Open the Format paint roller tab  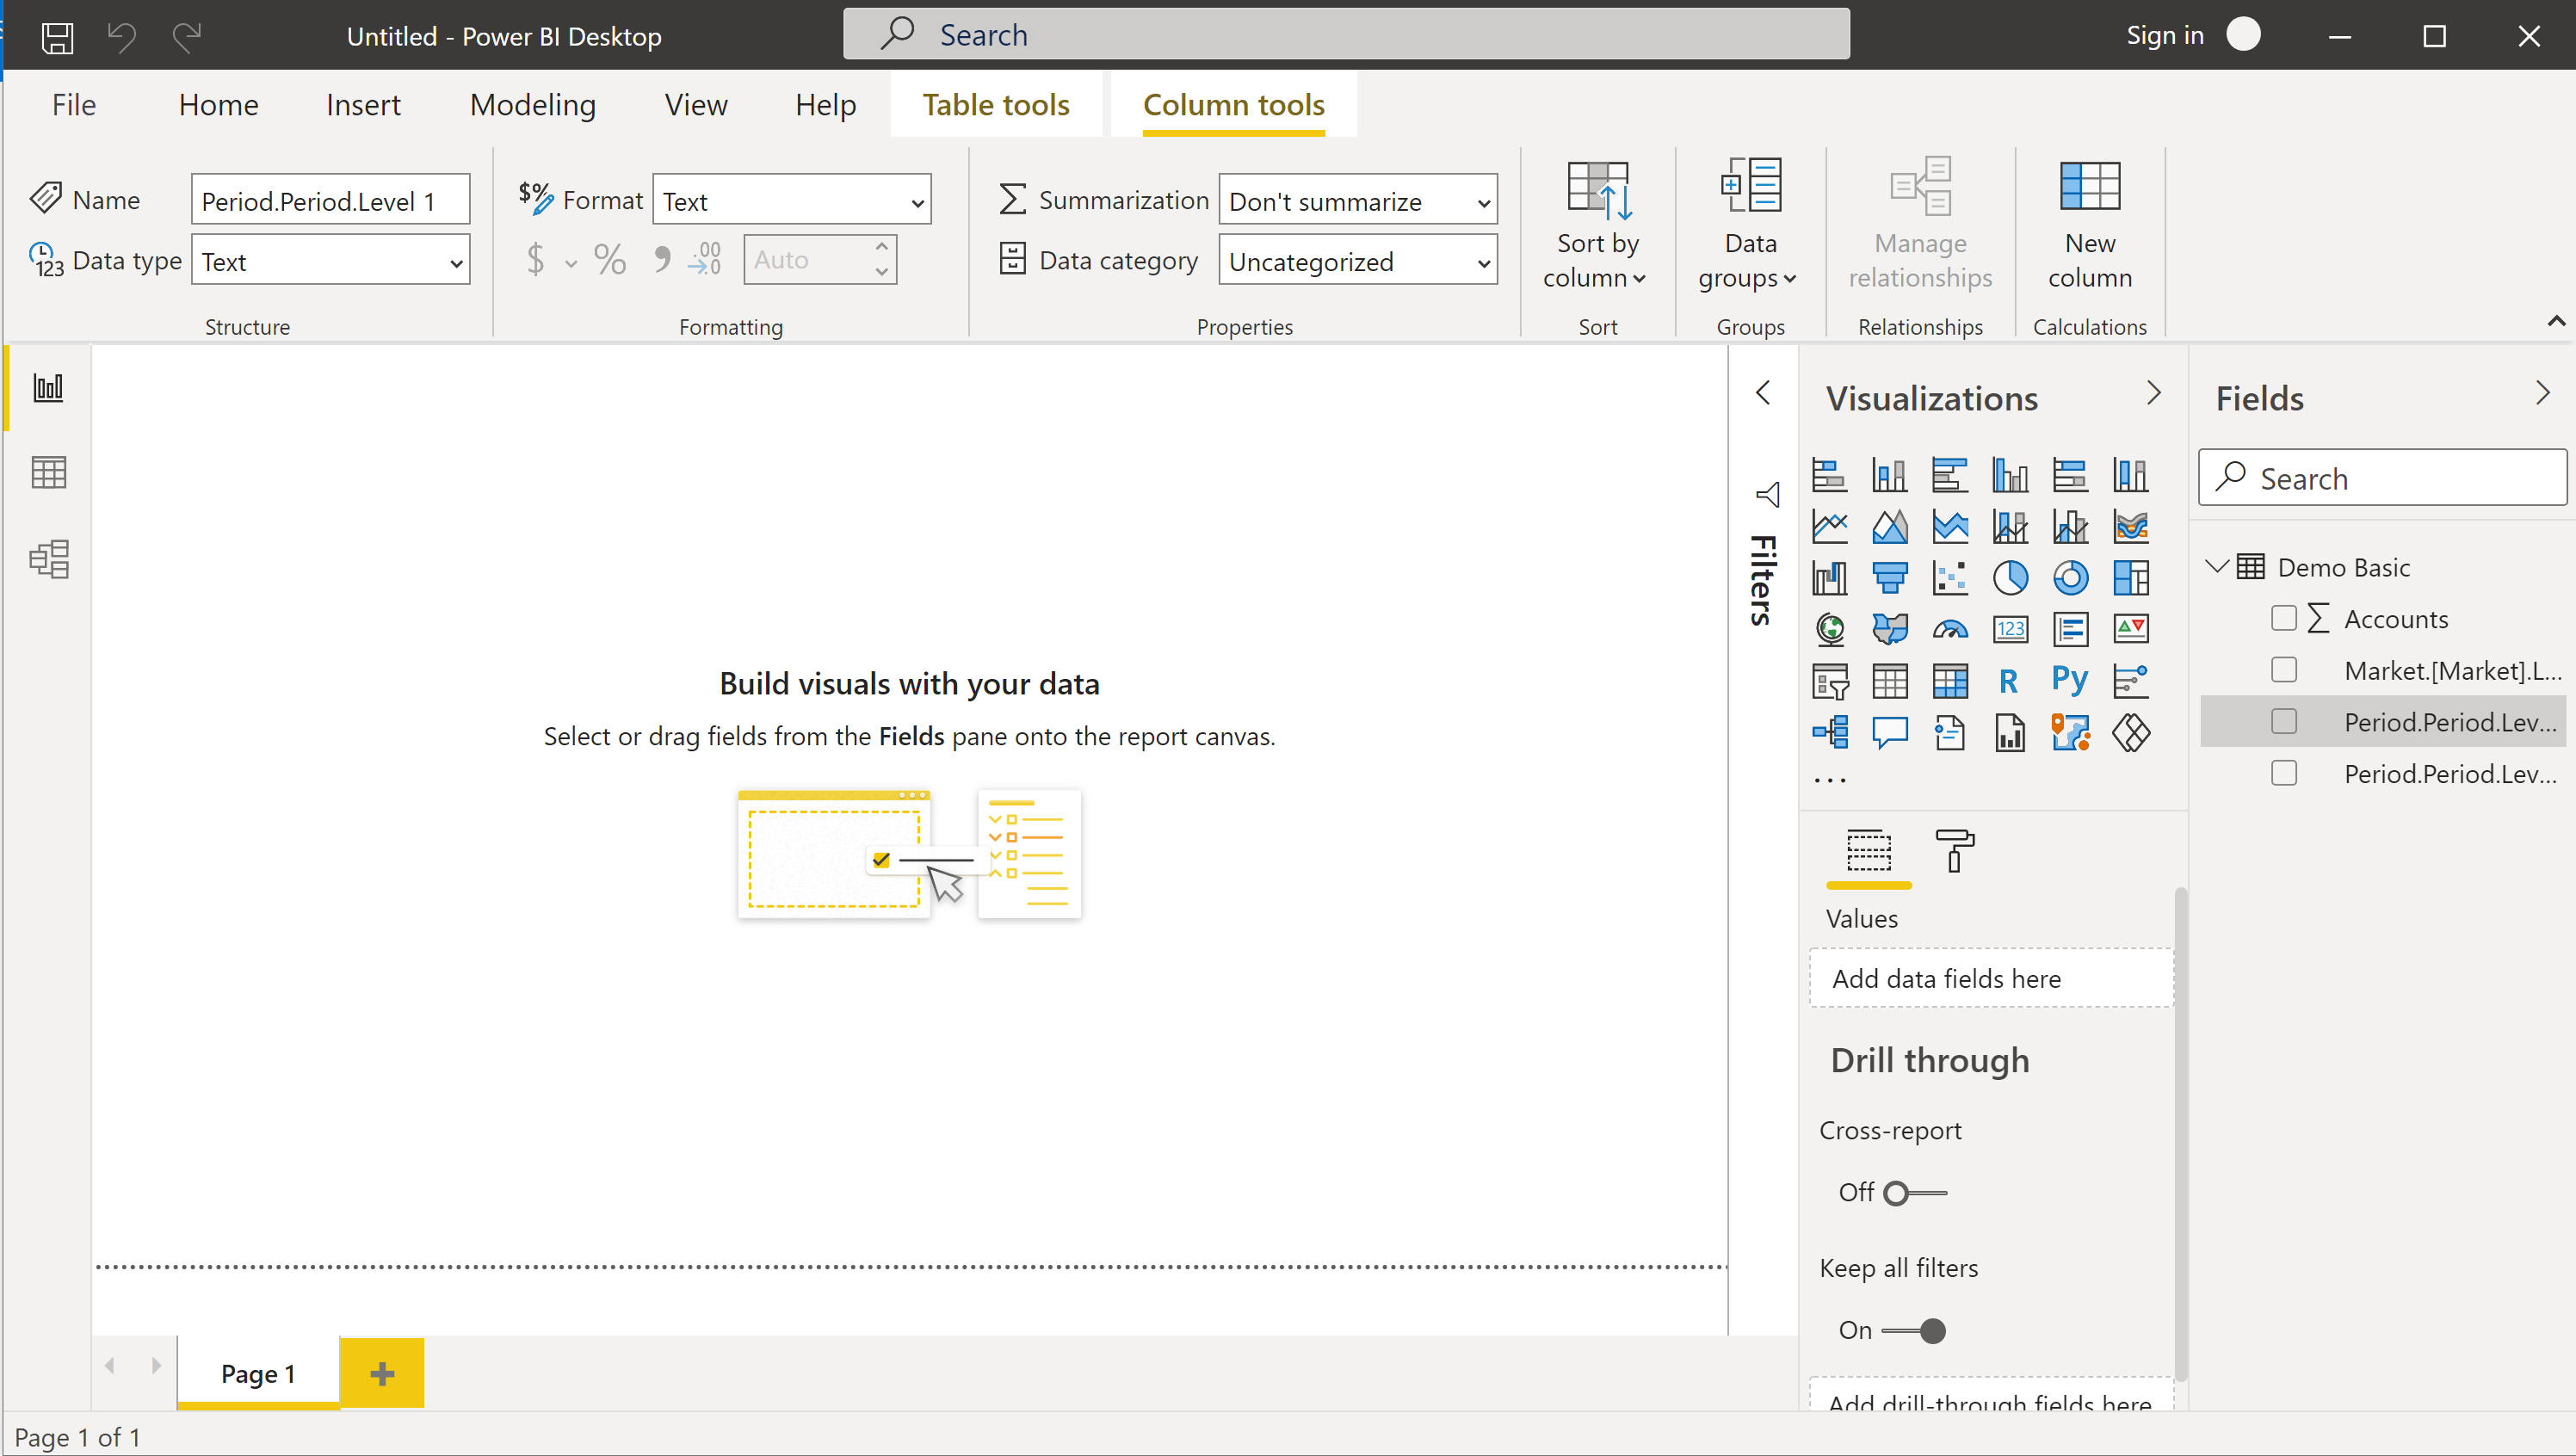(1953, 850)
